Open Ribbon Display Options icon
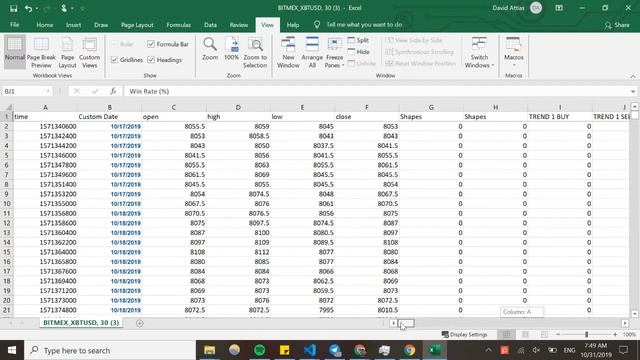 (559, 8)
